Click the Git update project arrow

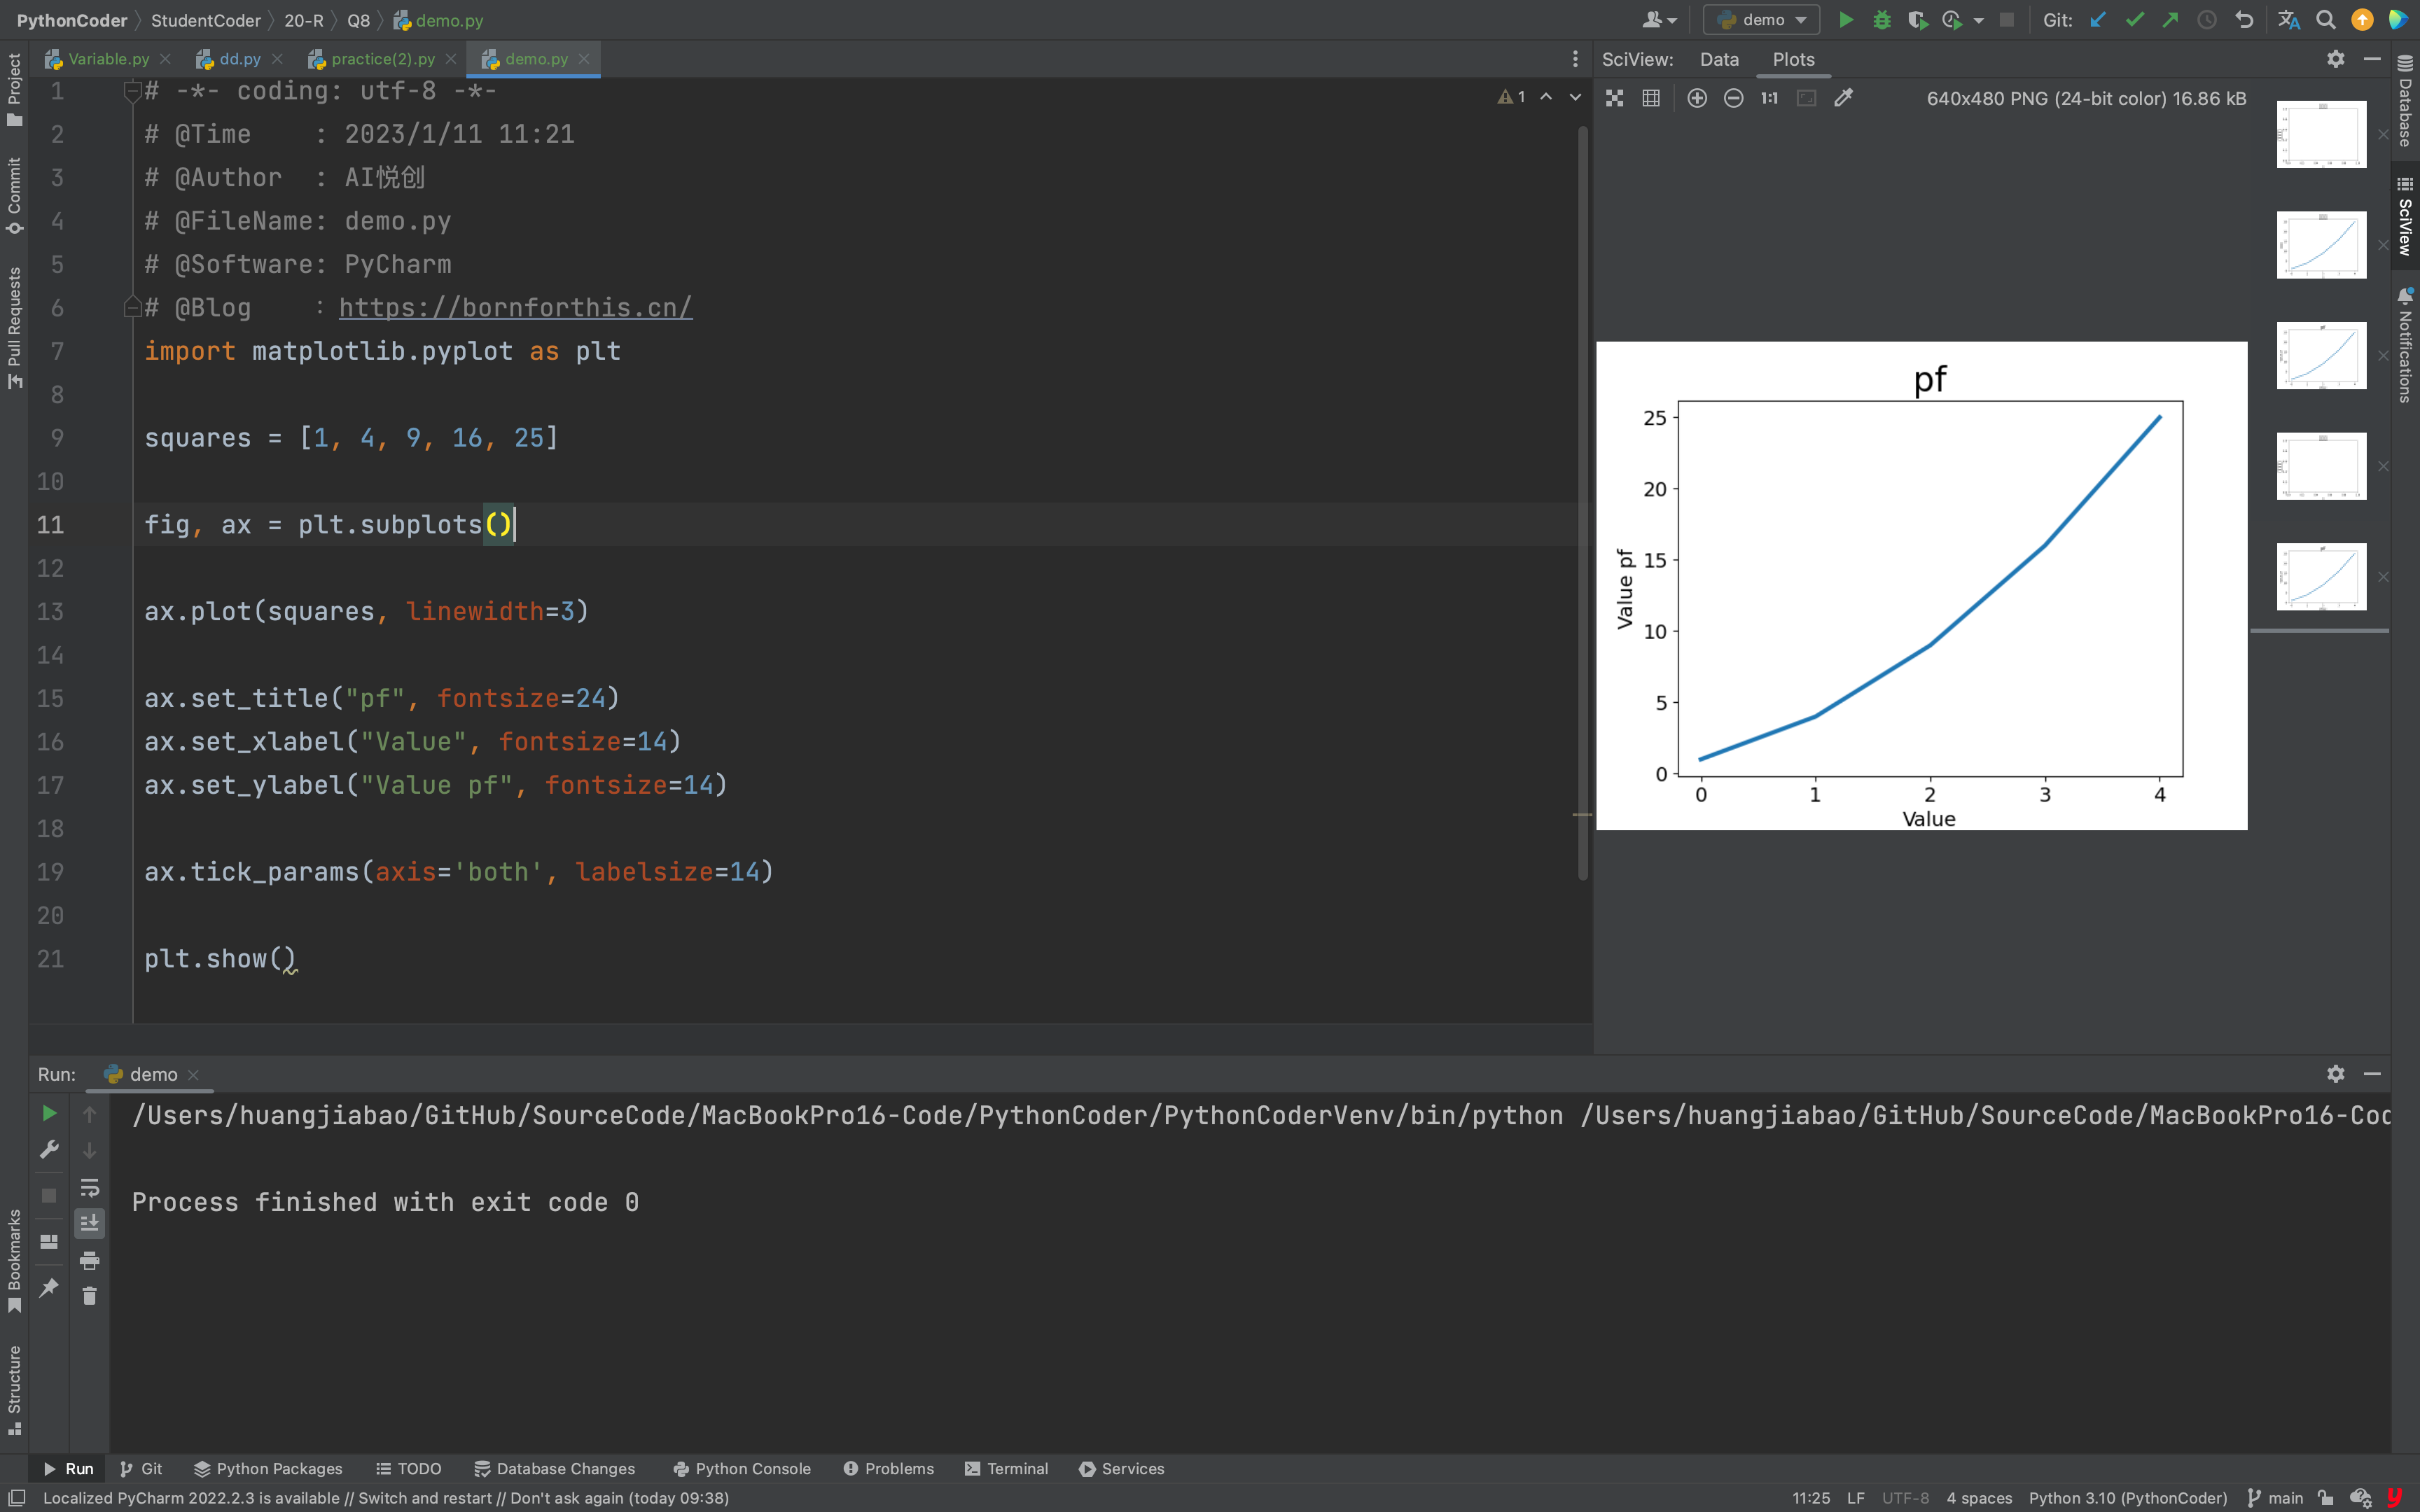coord(2098,20)
